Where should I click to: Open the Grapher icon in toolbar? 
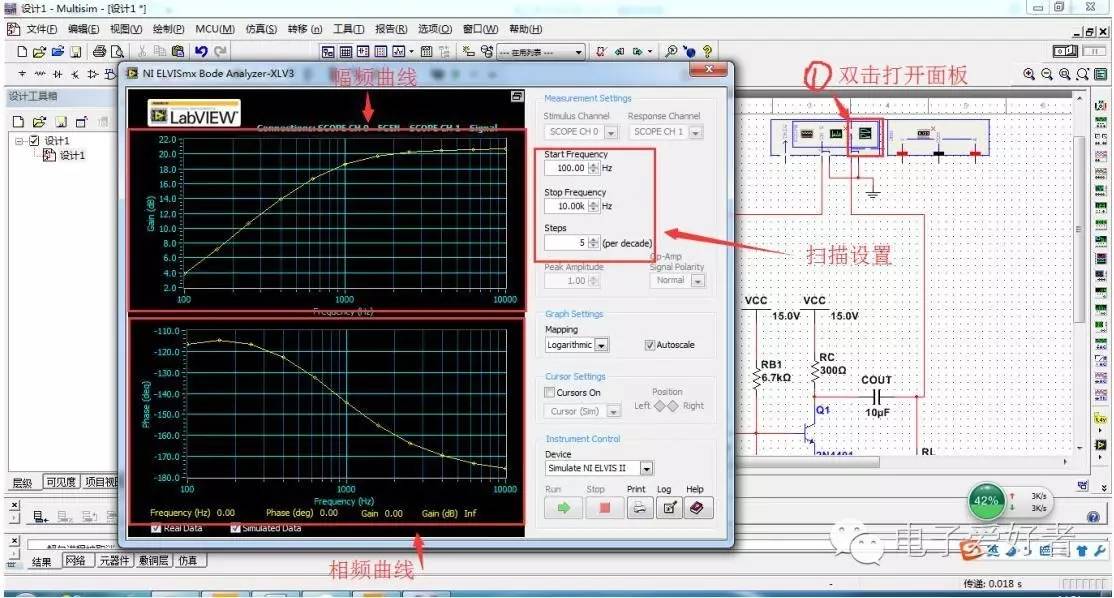[399, 51]
